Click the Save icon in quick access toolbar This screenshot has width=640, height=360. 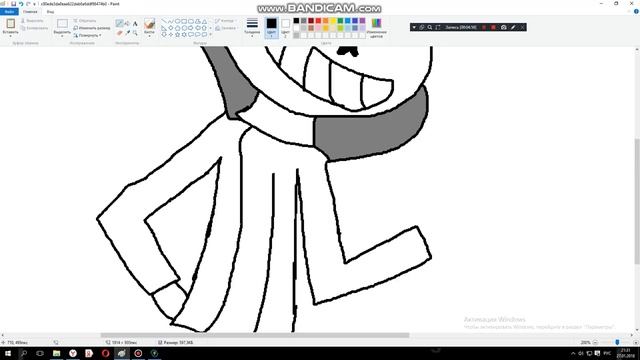point(13,4)
